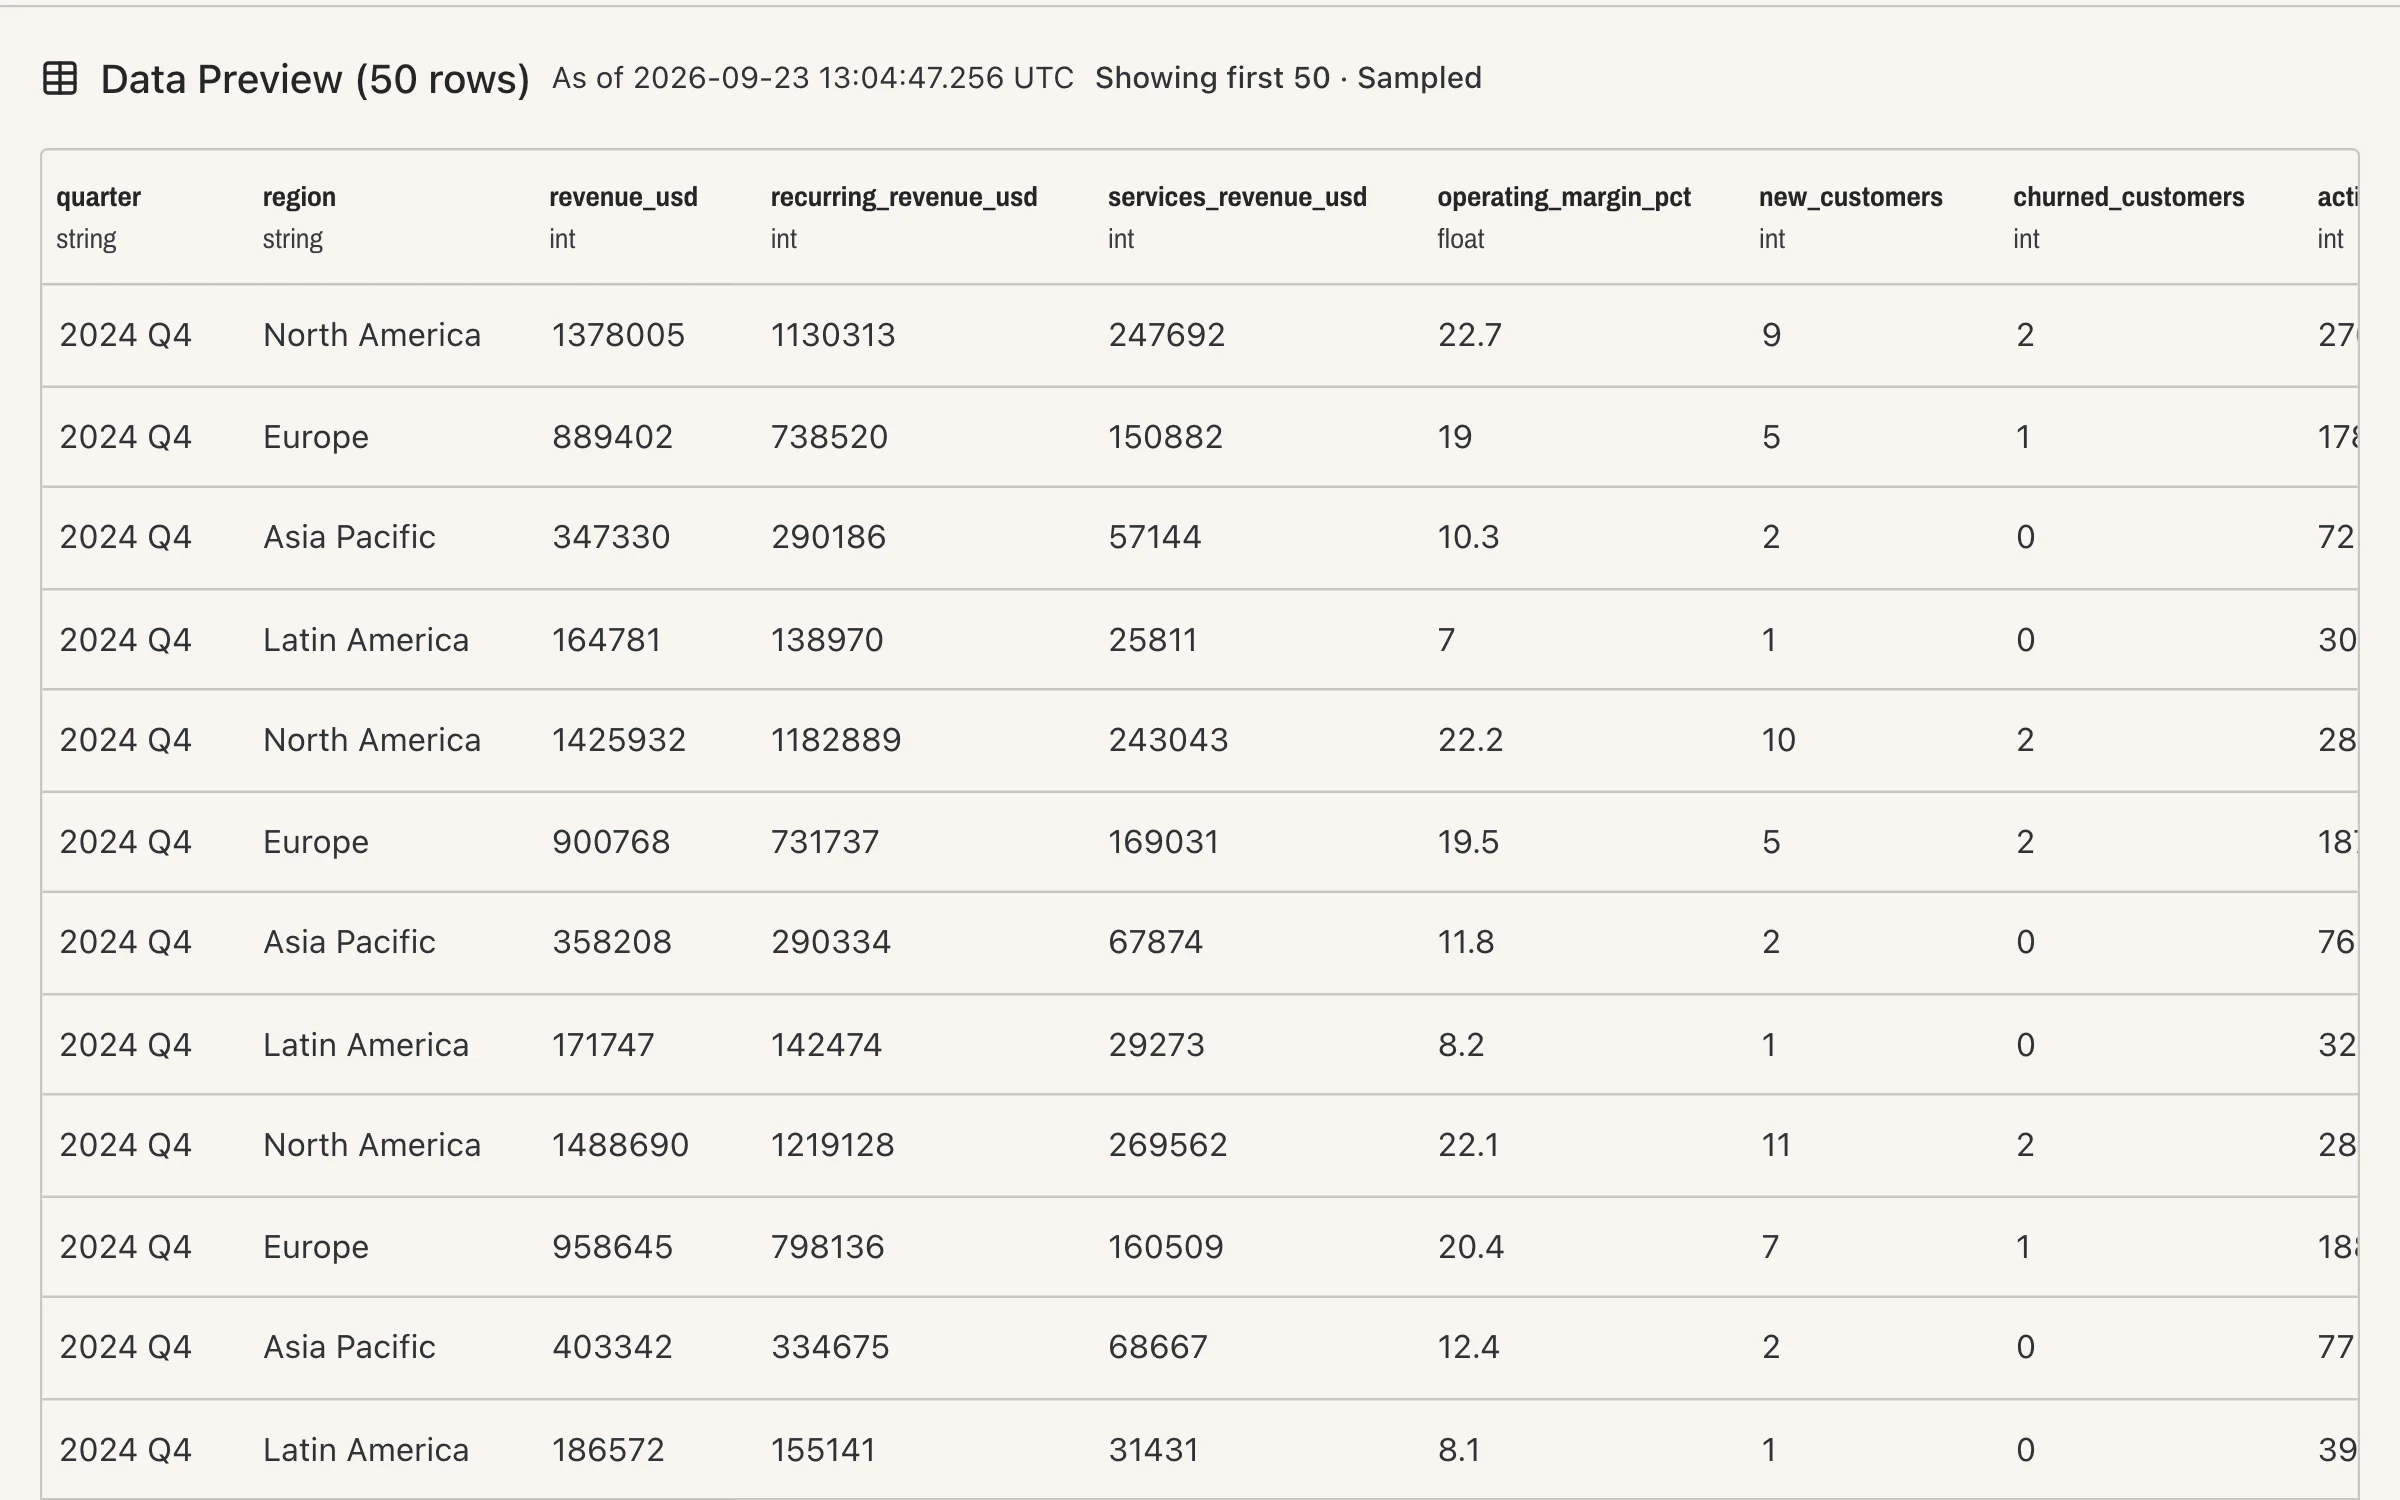Select the region column header
The height and width of the screenshot is (1500, 2400).
[299, 197]
